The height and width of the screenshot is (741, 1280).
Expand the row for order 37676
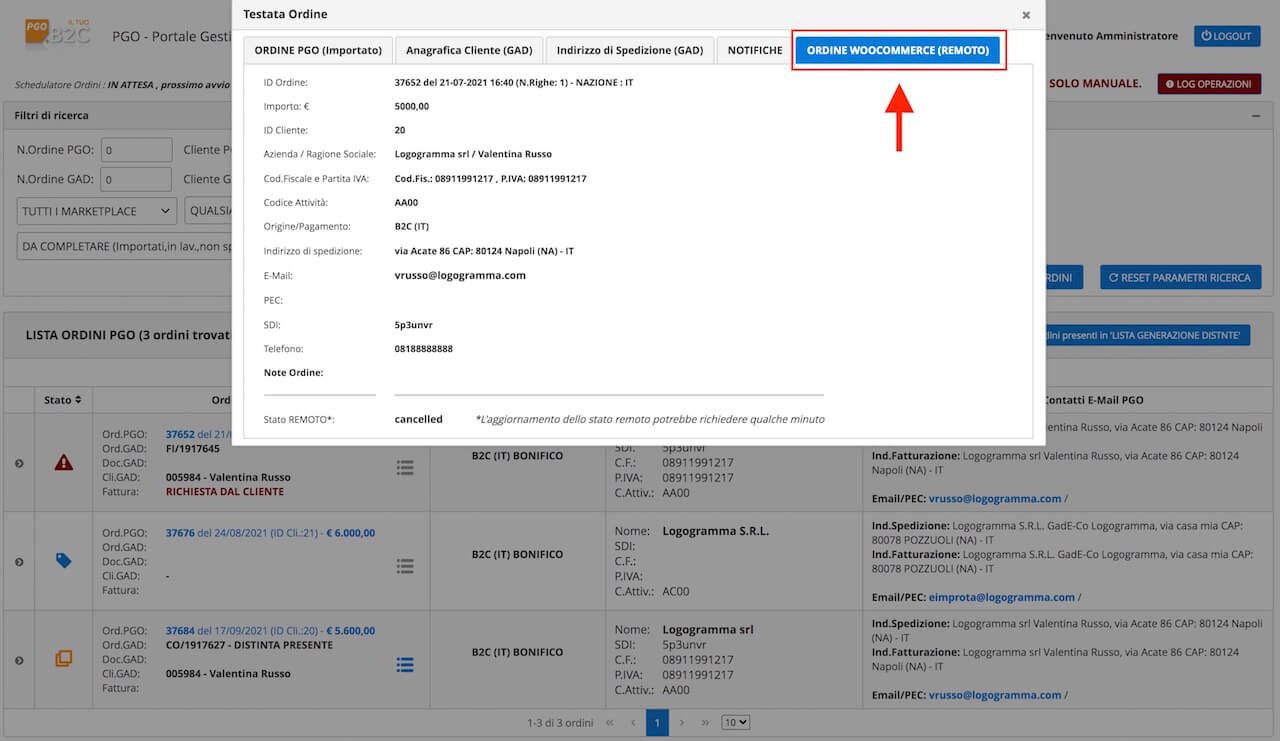[x=19, y=562]
